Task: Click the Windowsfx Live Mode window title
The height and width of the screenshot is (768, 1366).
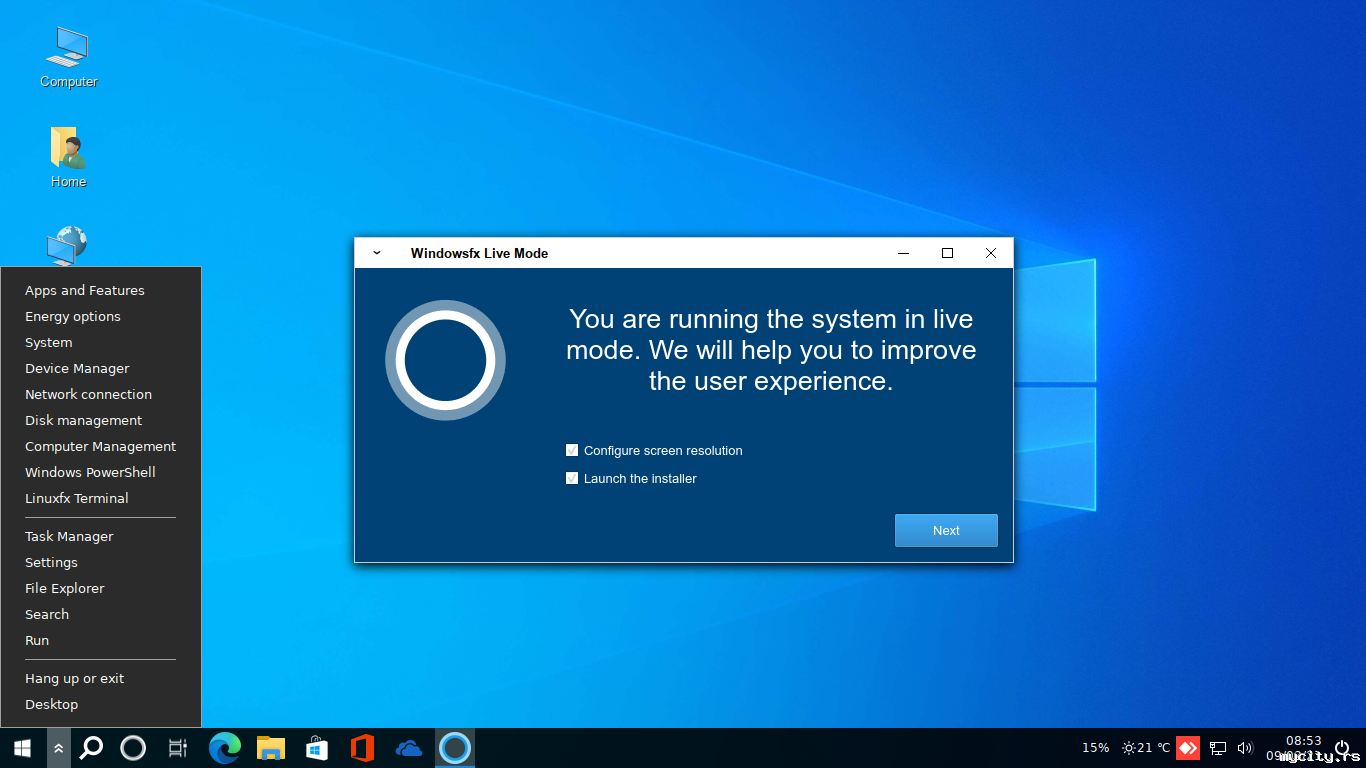Action: 479,253
